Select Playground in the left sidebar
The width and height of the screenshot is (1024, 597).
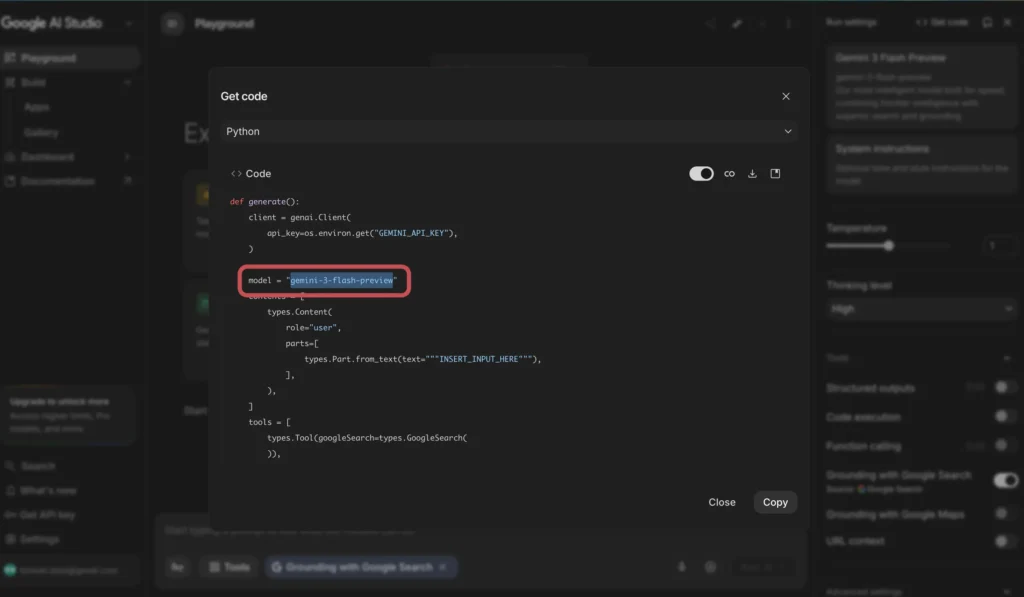pos(69,58)
